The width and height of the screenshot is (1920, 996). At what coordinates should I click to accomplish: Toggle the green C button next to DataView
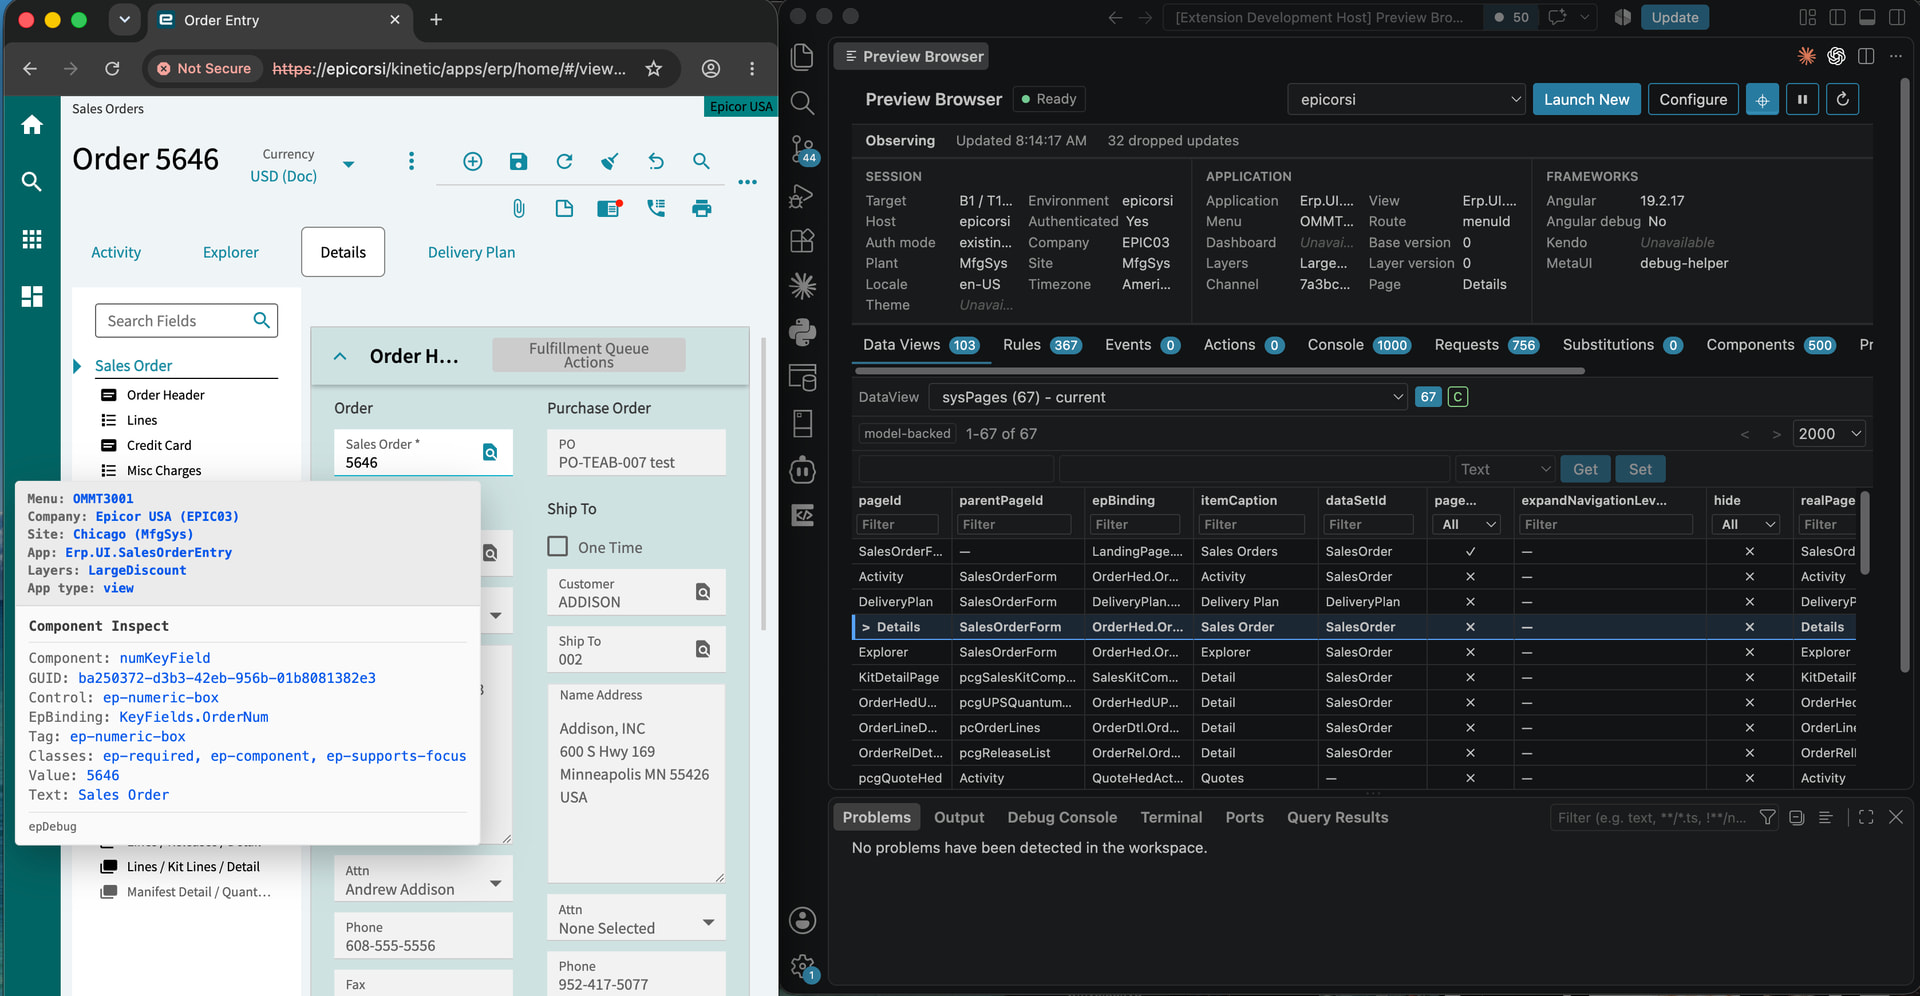(x=1458, y=397)
